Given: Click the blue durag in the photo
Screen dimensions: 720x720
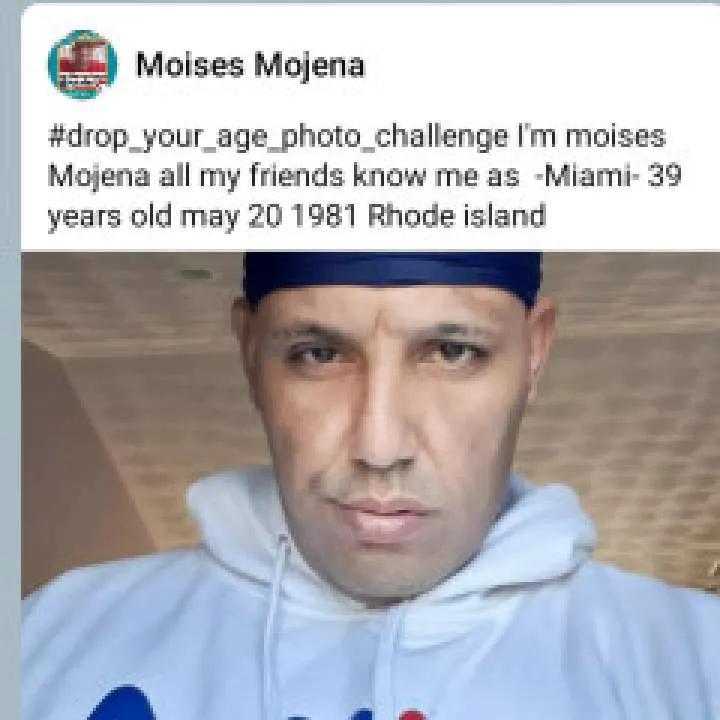Looking at the screenshot, I should [394, 274].
